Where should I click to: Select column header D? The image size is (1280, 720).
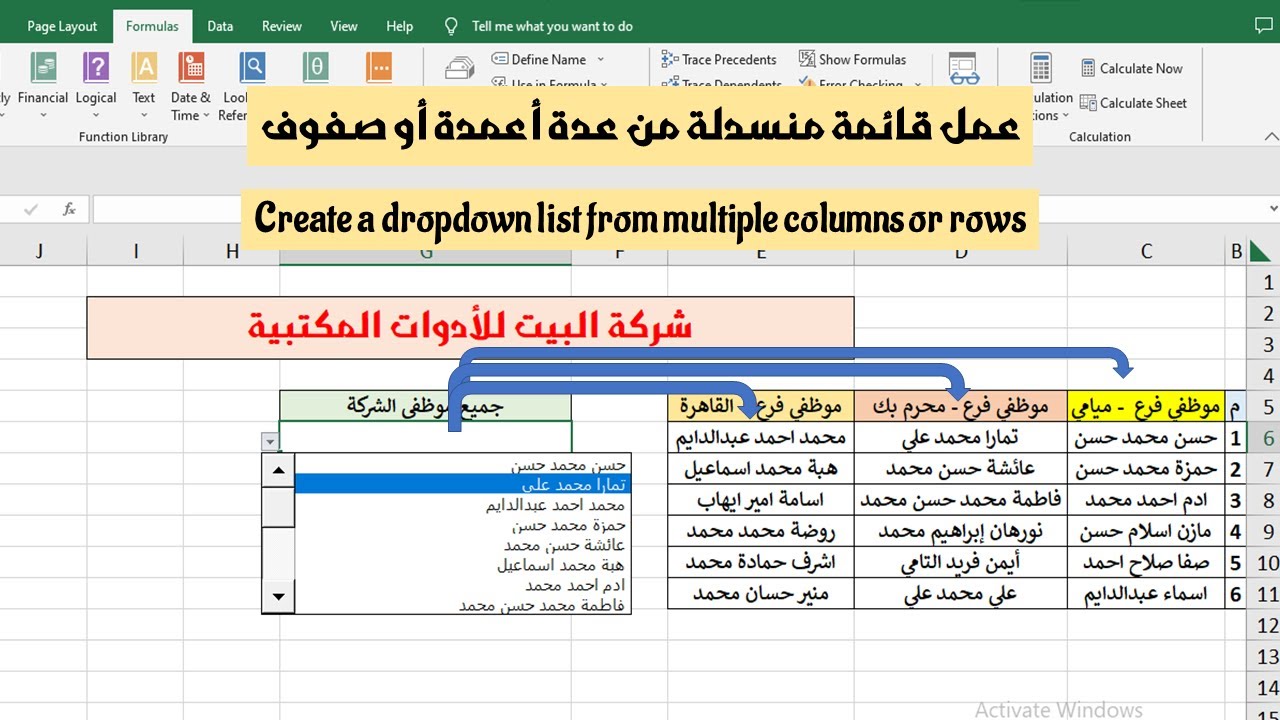(x=961, y=251)
